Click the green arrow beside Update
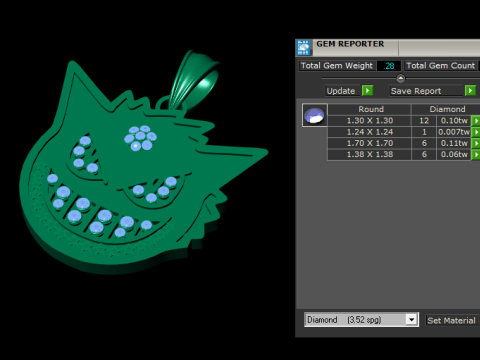Screen dimensions: 480x360 [x=367, y=91]
